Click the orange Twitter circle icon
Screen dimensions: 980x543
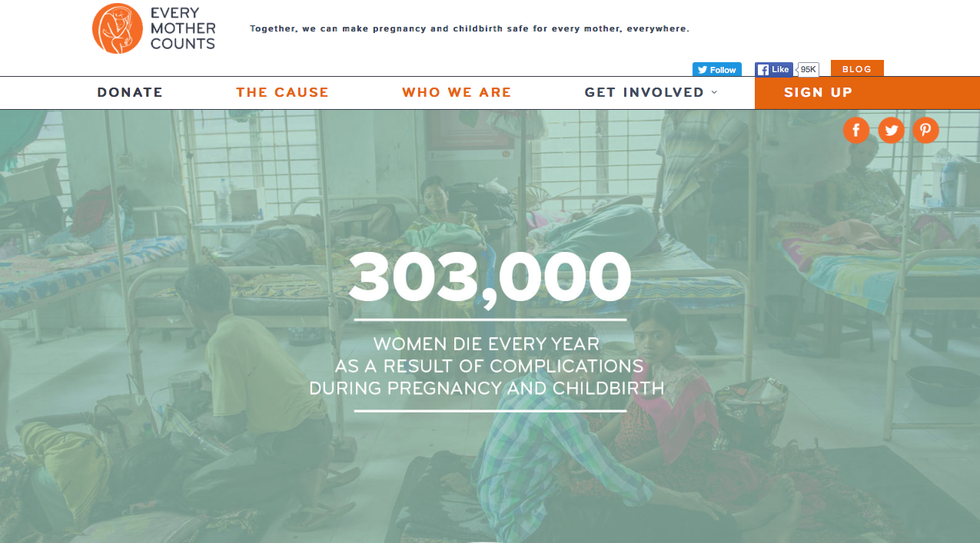pyautogui.click(x=891, y=130)
